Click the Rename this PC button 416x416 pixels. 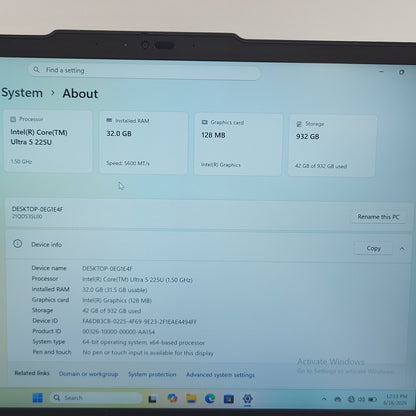[x=378, y=217]
